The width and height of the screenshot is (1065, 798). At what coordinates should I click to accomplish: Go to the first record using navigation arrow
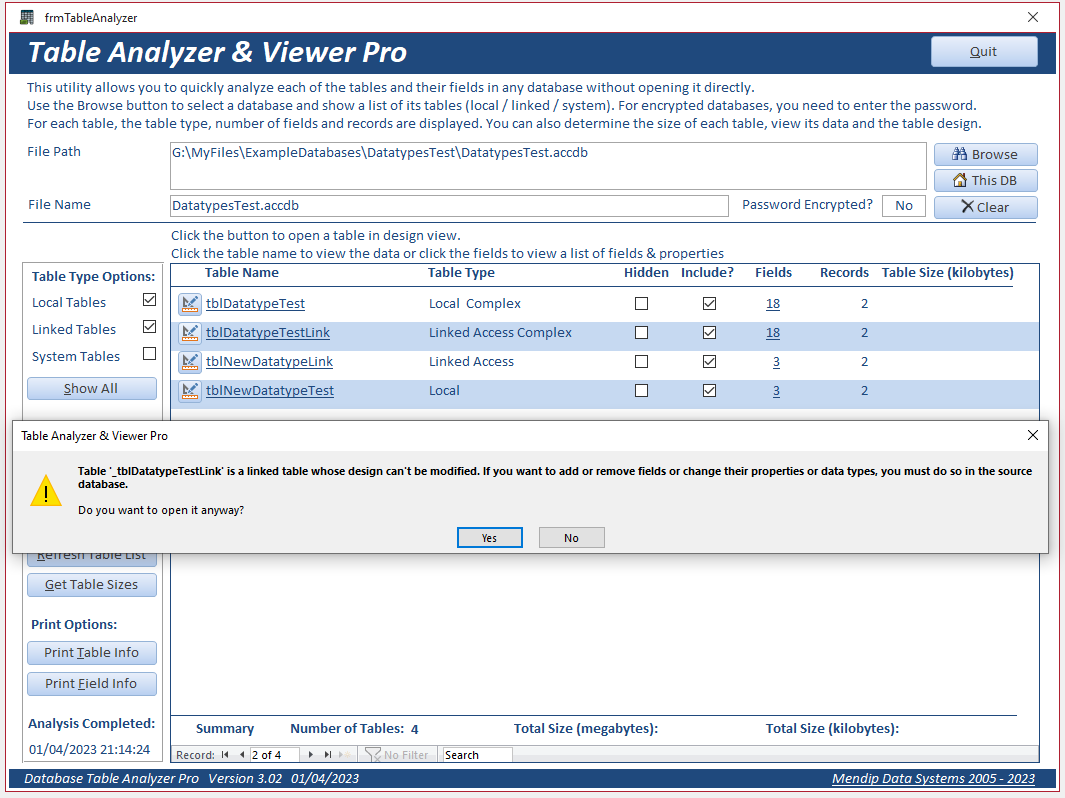(x=225, y=755)
